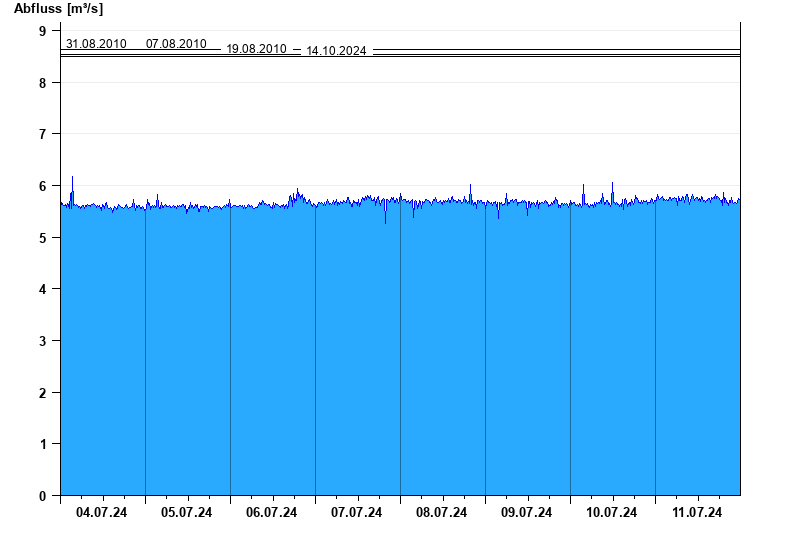Click the y-axis tick value 9
The width and height of the screenshot is (800, 550).
(43, 31)
